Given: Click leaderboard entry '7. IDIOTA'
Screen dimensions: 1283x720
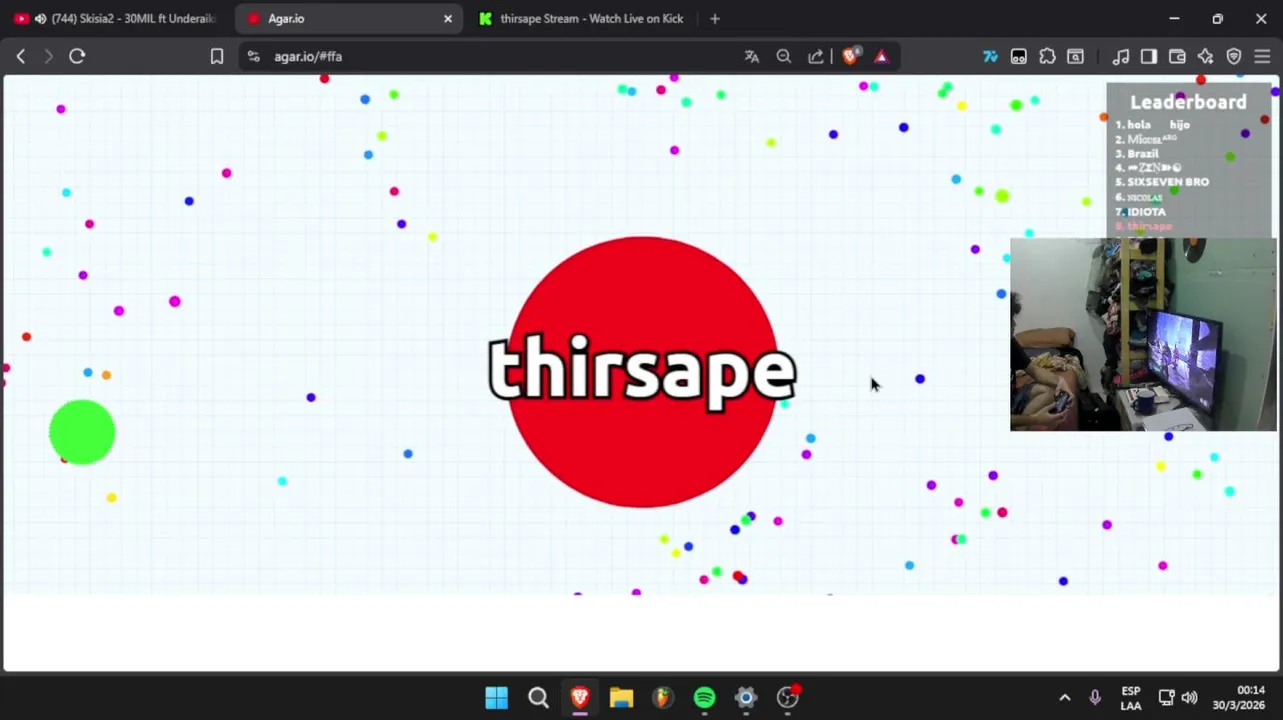Looking at the screenshot, I should coord(1141,212).
